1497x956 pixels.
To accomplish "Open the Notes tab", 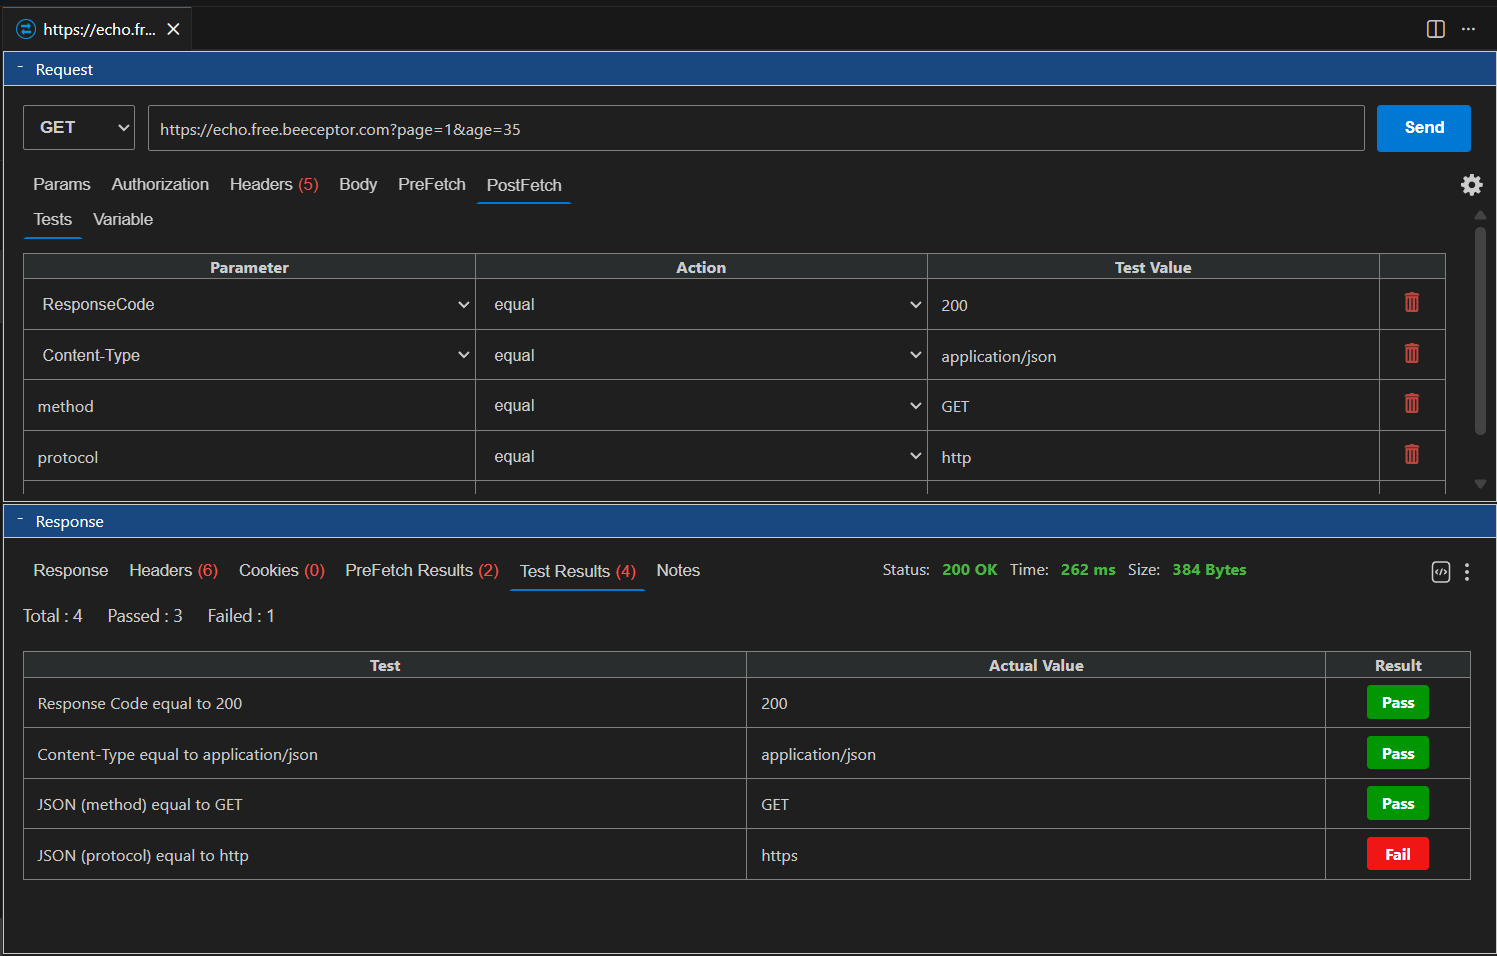I will (x=678, y=570).
